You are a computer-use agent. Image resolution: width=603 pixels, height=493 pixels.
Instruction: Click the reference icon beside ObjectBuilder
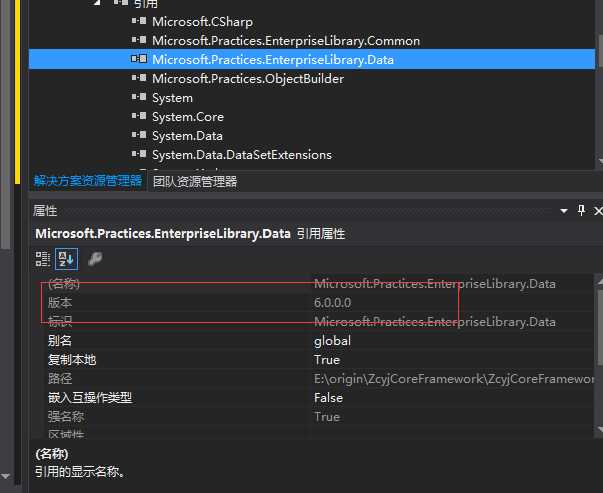(139, 78)
